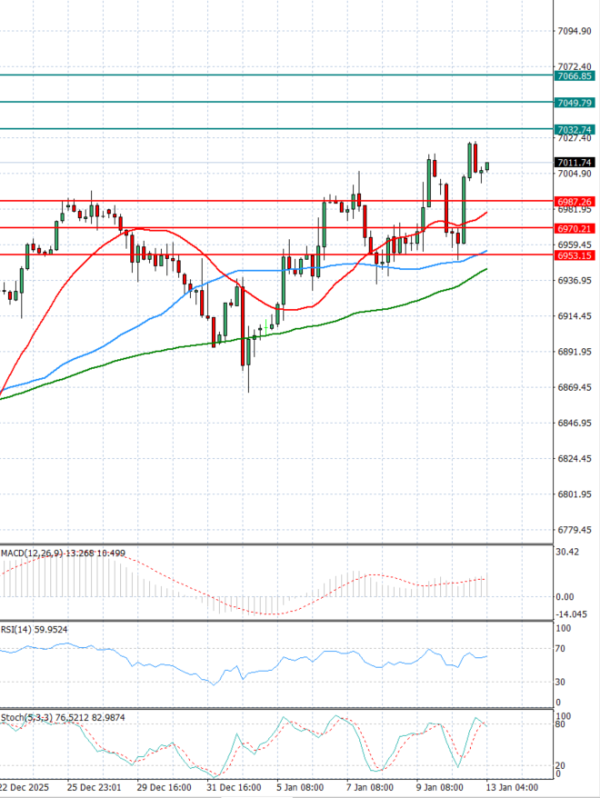
Task: Click the 7066.85 resistance price label
Action: pos(574,76)
